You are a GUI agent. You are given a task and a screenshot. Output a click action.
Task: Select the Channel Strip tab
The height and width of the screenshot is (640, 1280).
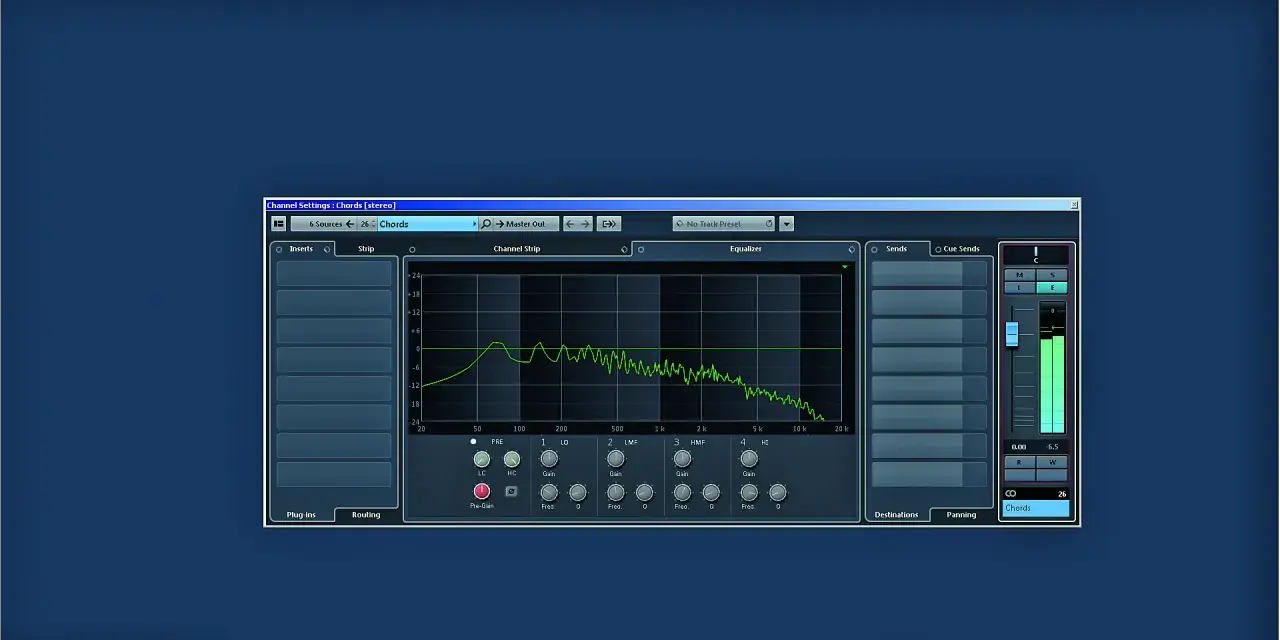517,249
